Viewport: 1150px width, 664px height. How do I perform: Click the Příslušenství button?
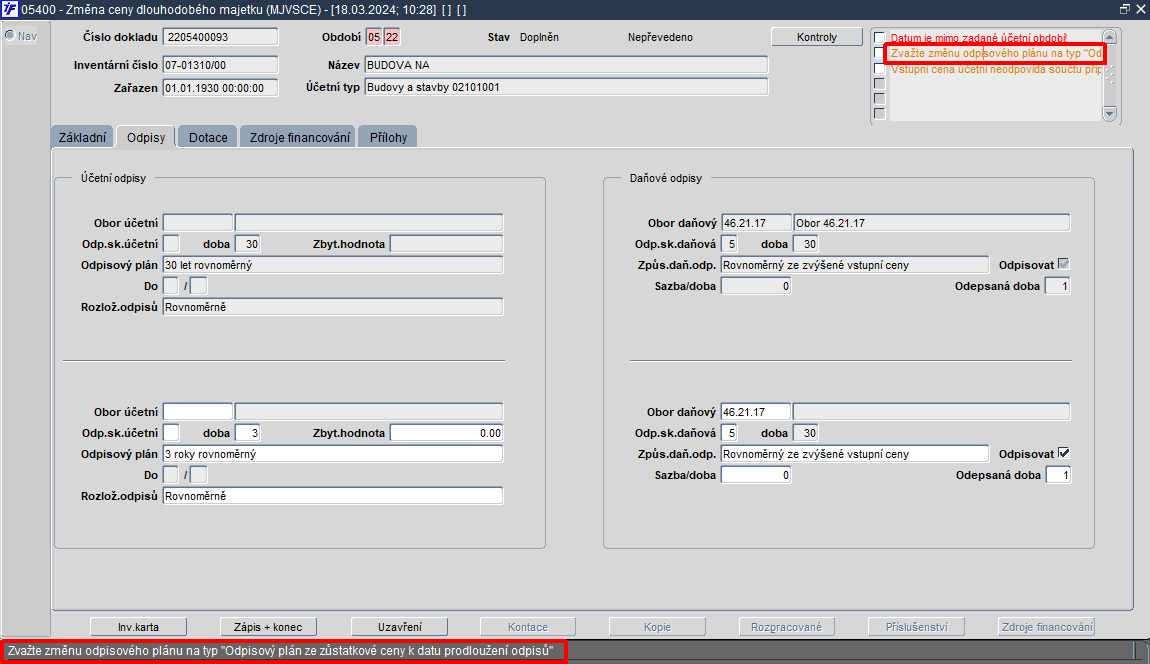916,627
